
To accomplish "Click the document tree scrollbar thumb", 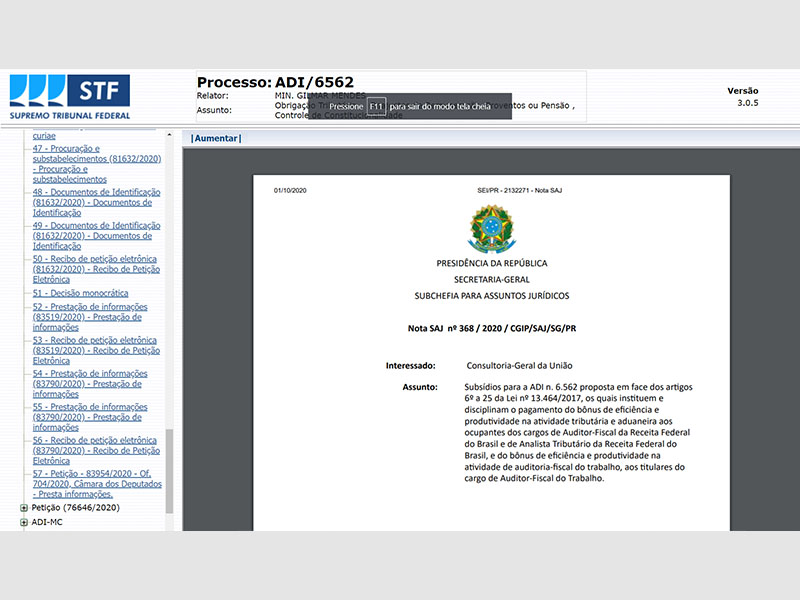I will click(169, 471).
